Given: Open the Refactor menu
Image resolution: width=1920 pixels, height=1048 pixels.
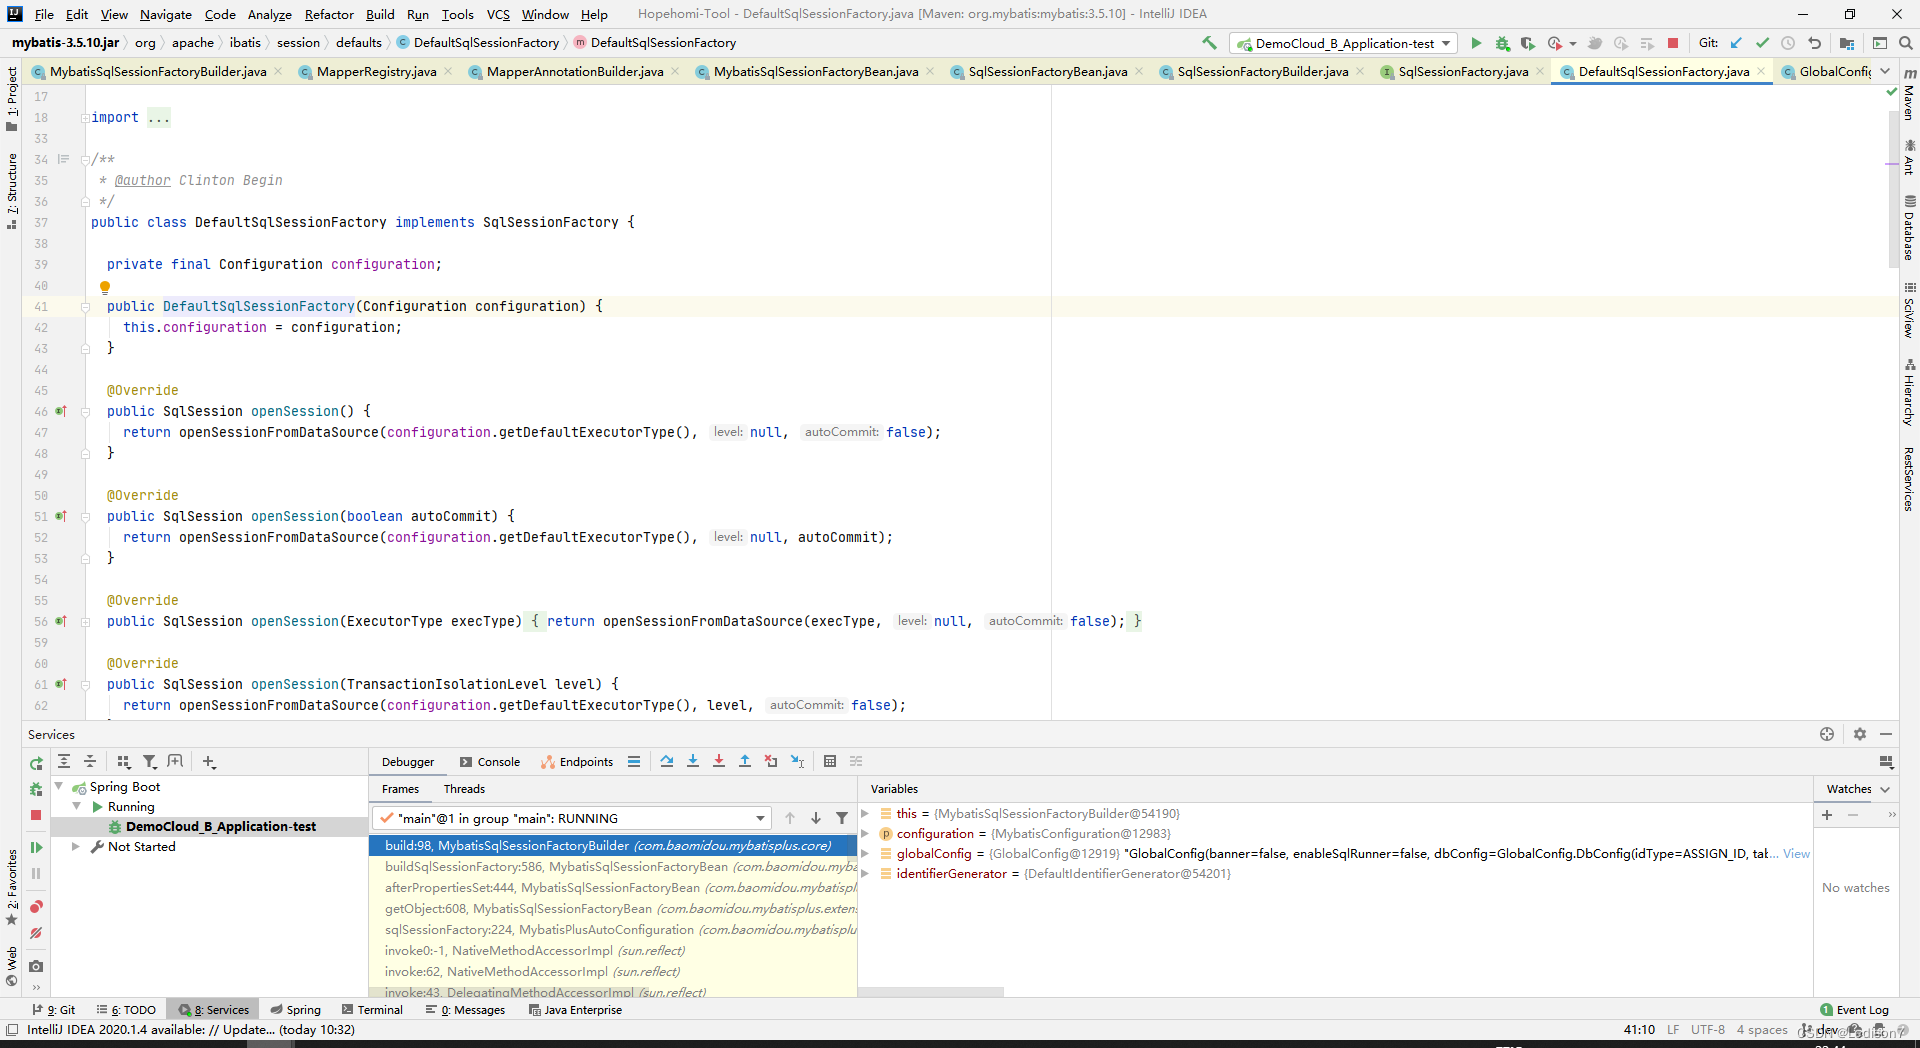Looking at the screenshot, I should pos(329,14).
